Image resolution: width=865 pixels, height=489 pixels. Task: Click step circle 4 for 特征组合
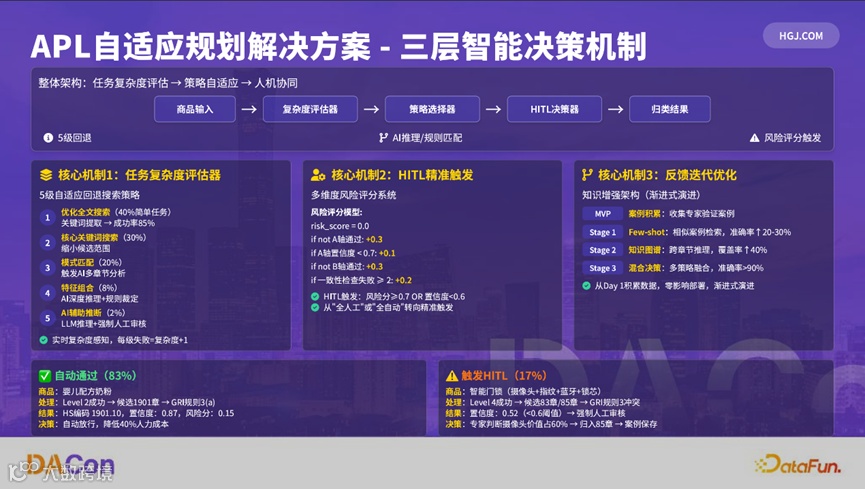[47, 293]
